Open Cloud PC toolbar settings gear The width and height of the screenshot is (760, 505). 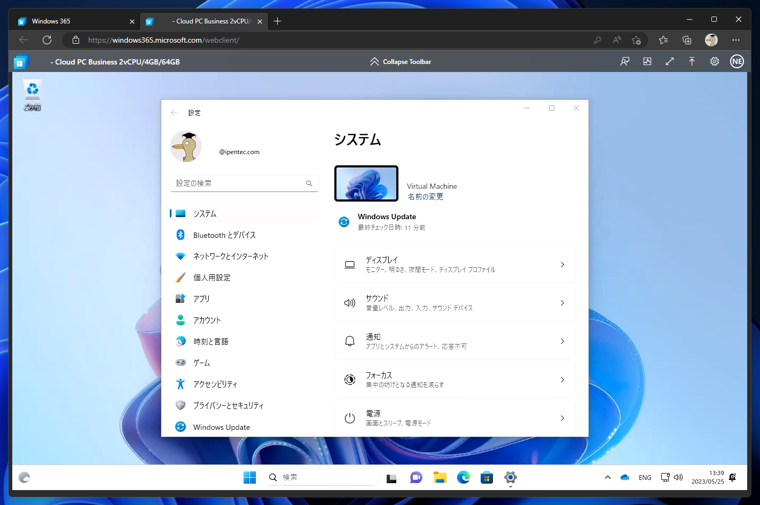click(x=714, y=62)
